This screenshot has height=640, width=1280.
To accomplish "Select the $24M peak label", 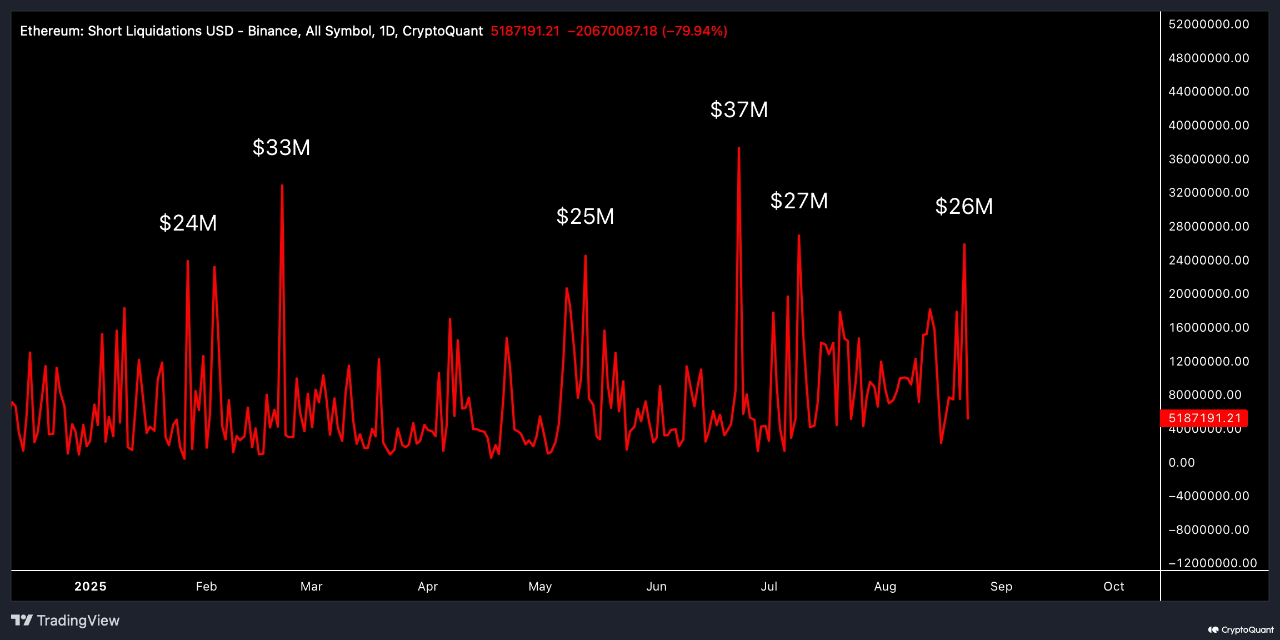I will click(x=187, y=223).
